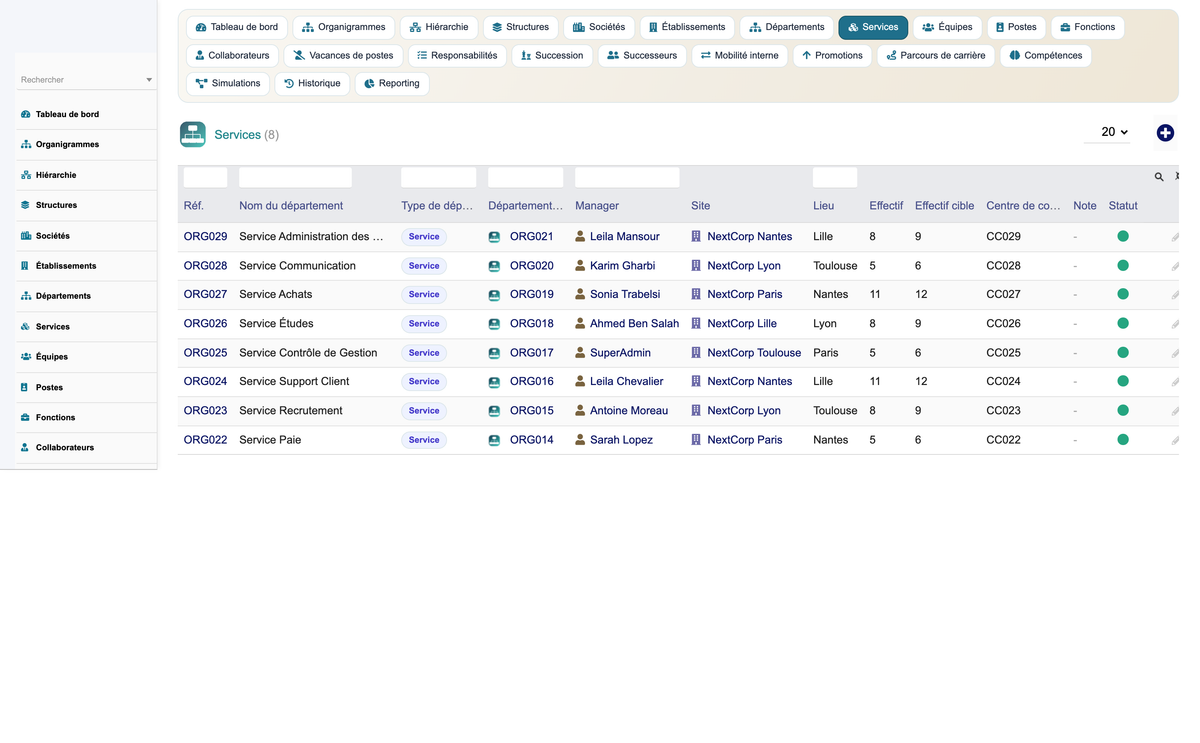Click the sidebar Fonctions briefcase icon
Viewport: 1200px width, 743px height.
tap(26, 418)
